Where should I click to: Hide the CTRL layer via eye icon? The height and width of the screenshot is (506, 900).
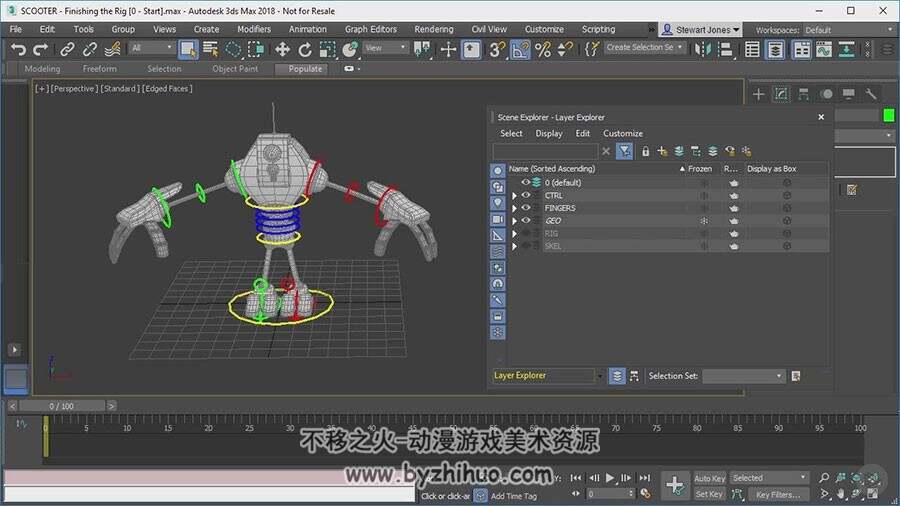point(526,195)
